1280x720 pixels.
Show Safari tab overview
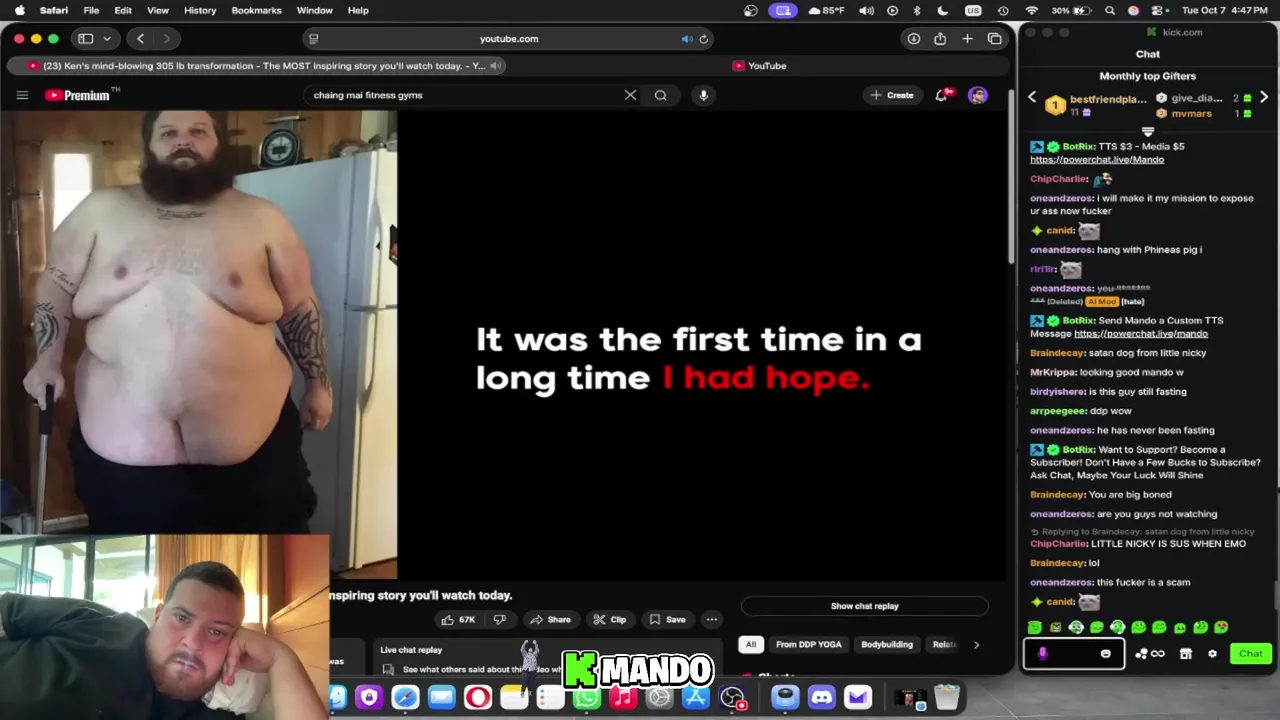point(994,38)
